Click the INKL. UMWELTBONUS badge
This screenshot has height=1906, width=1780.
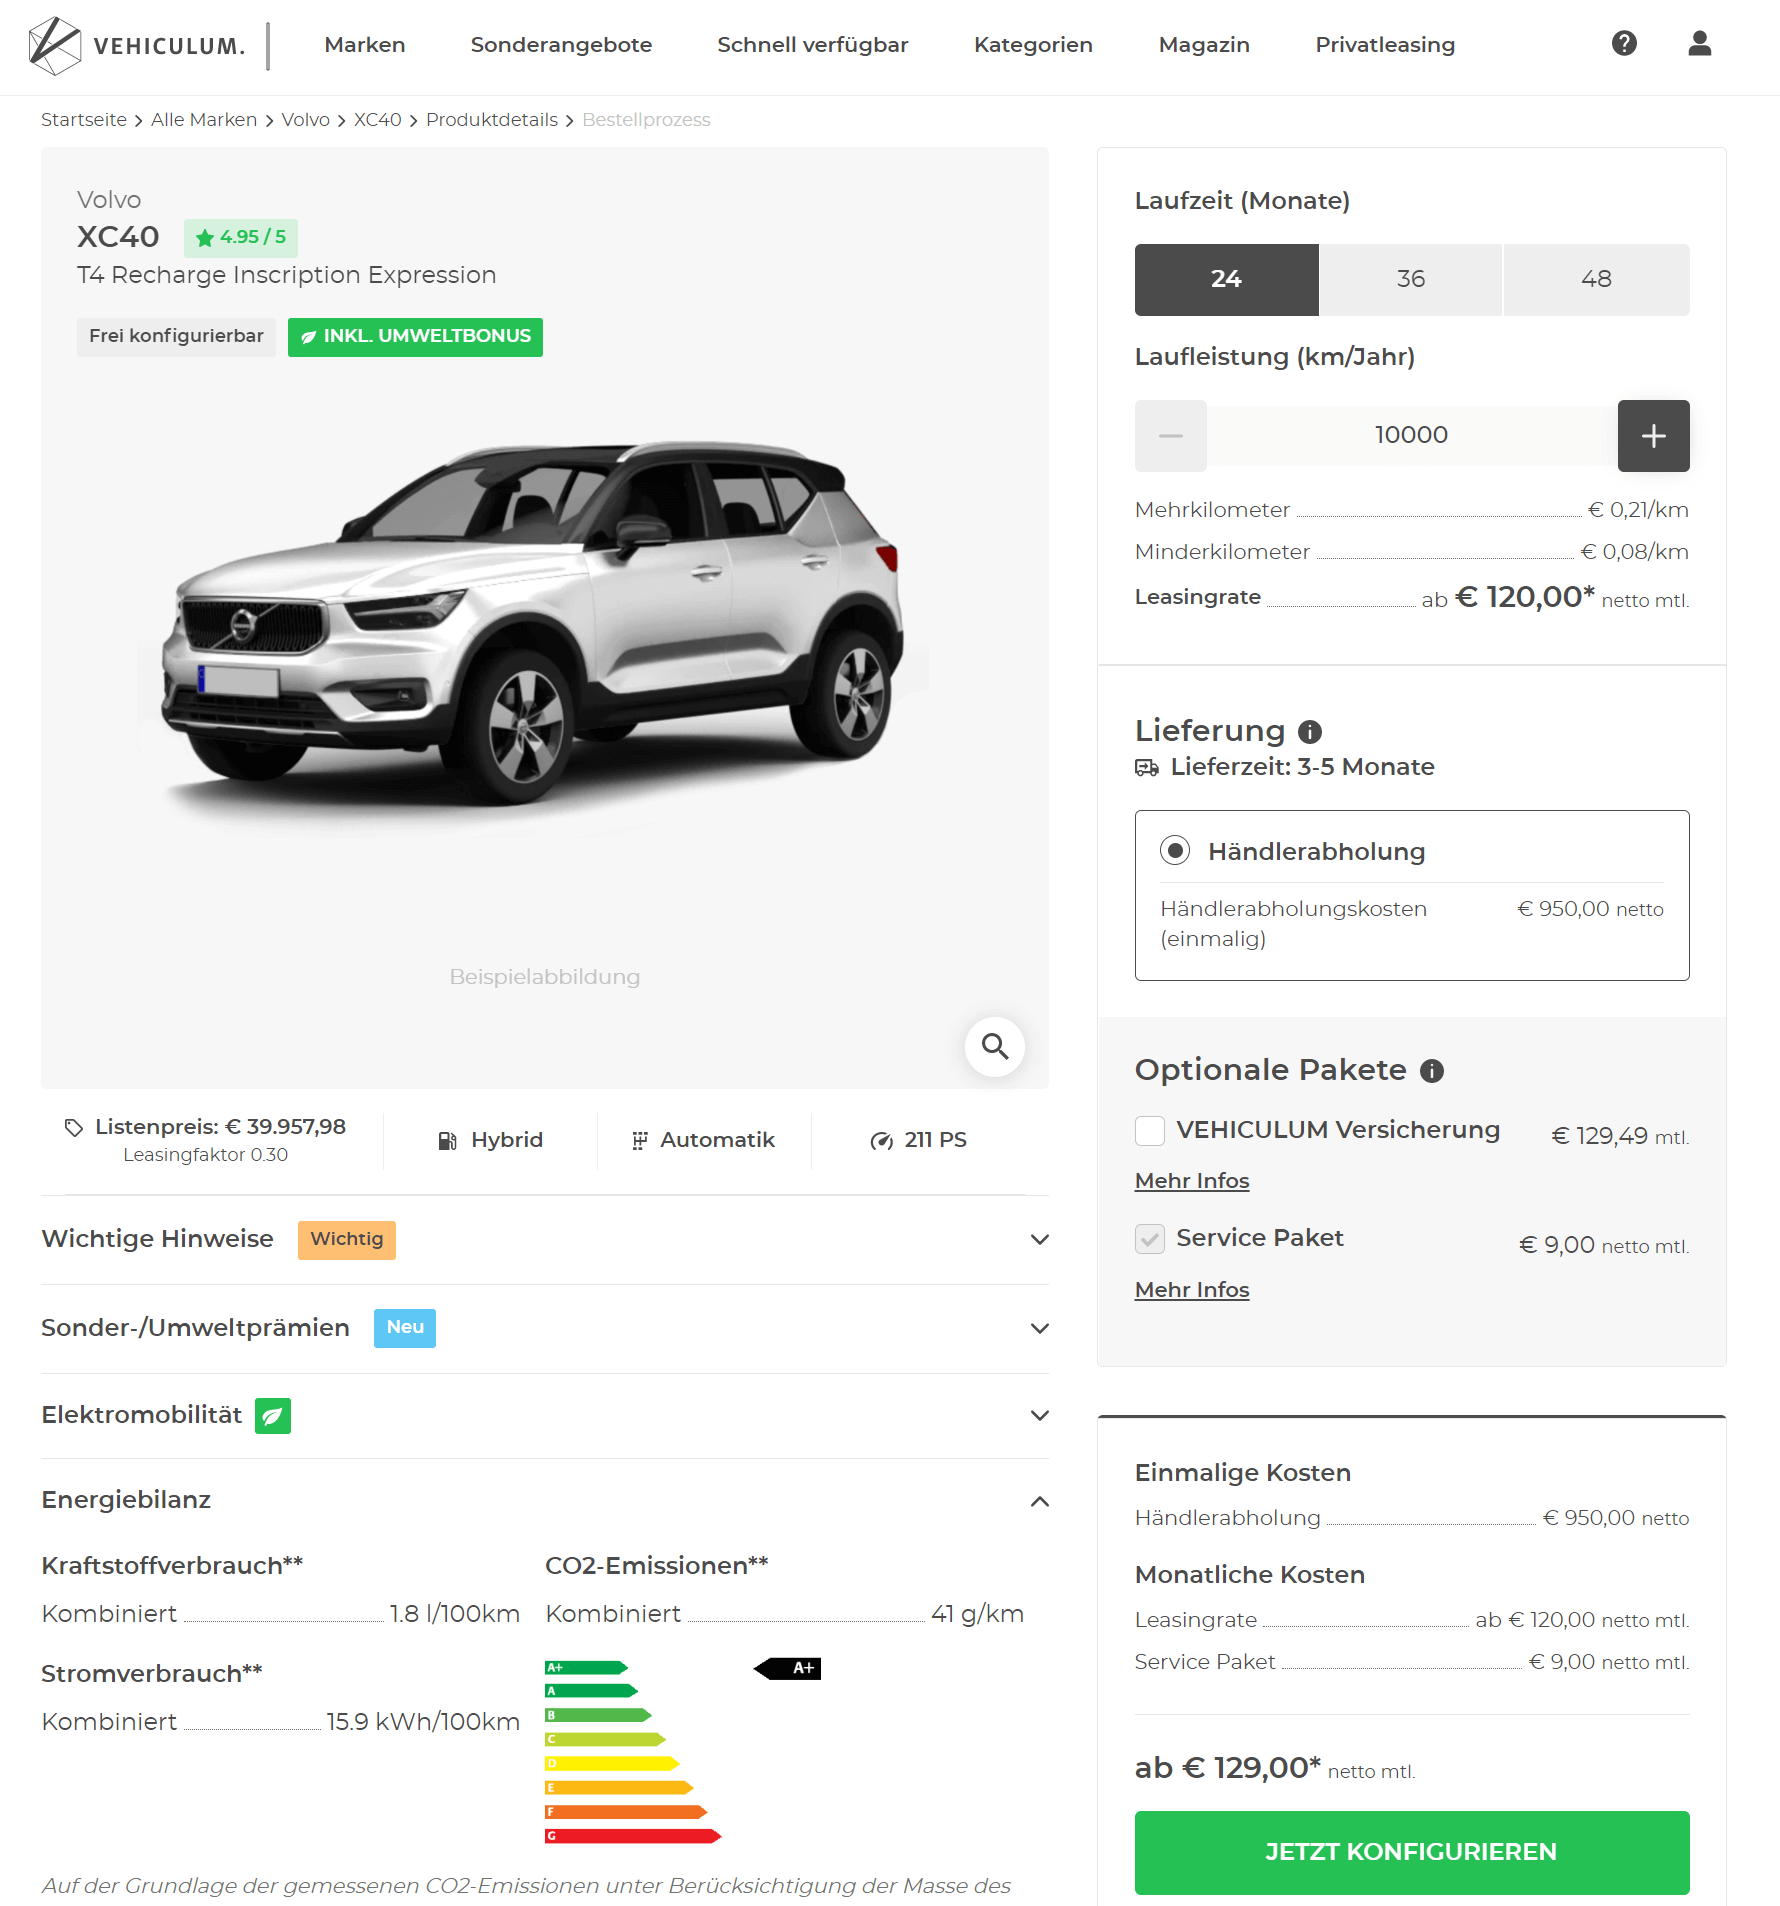(x=415, y=337)
